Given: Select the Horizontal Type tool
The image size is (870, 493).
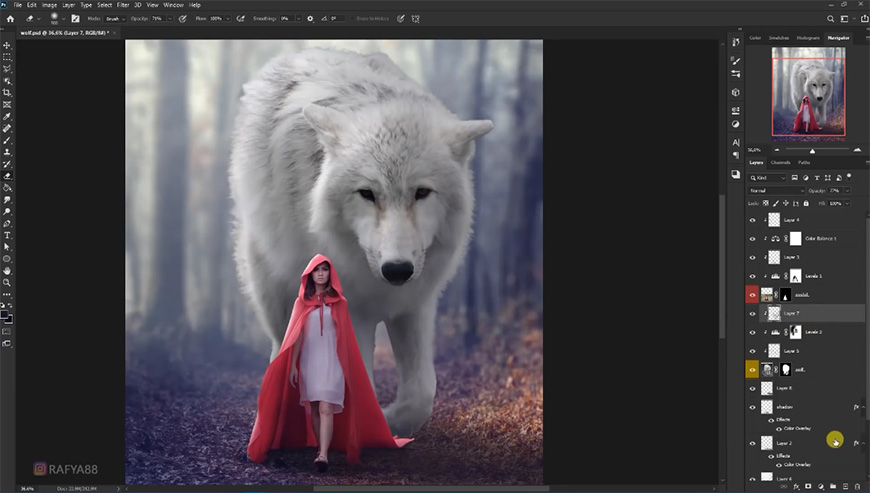Looking at the screenshot, I should 7,236.
